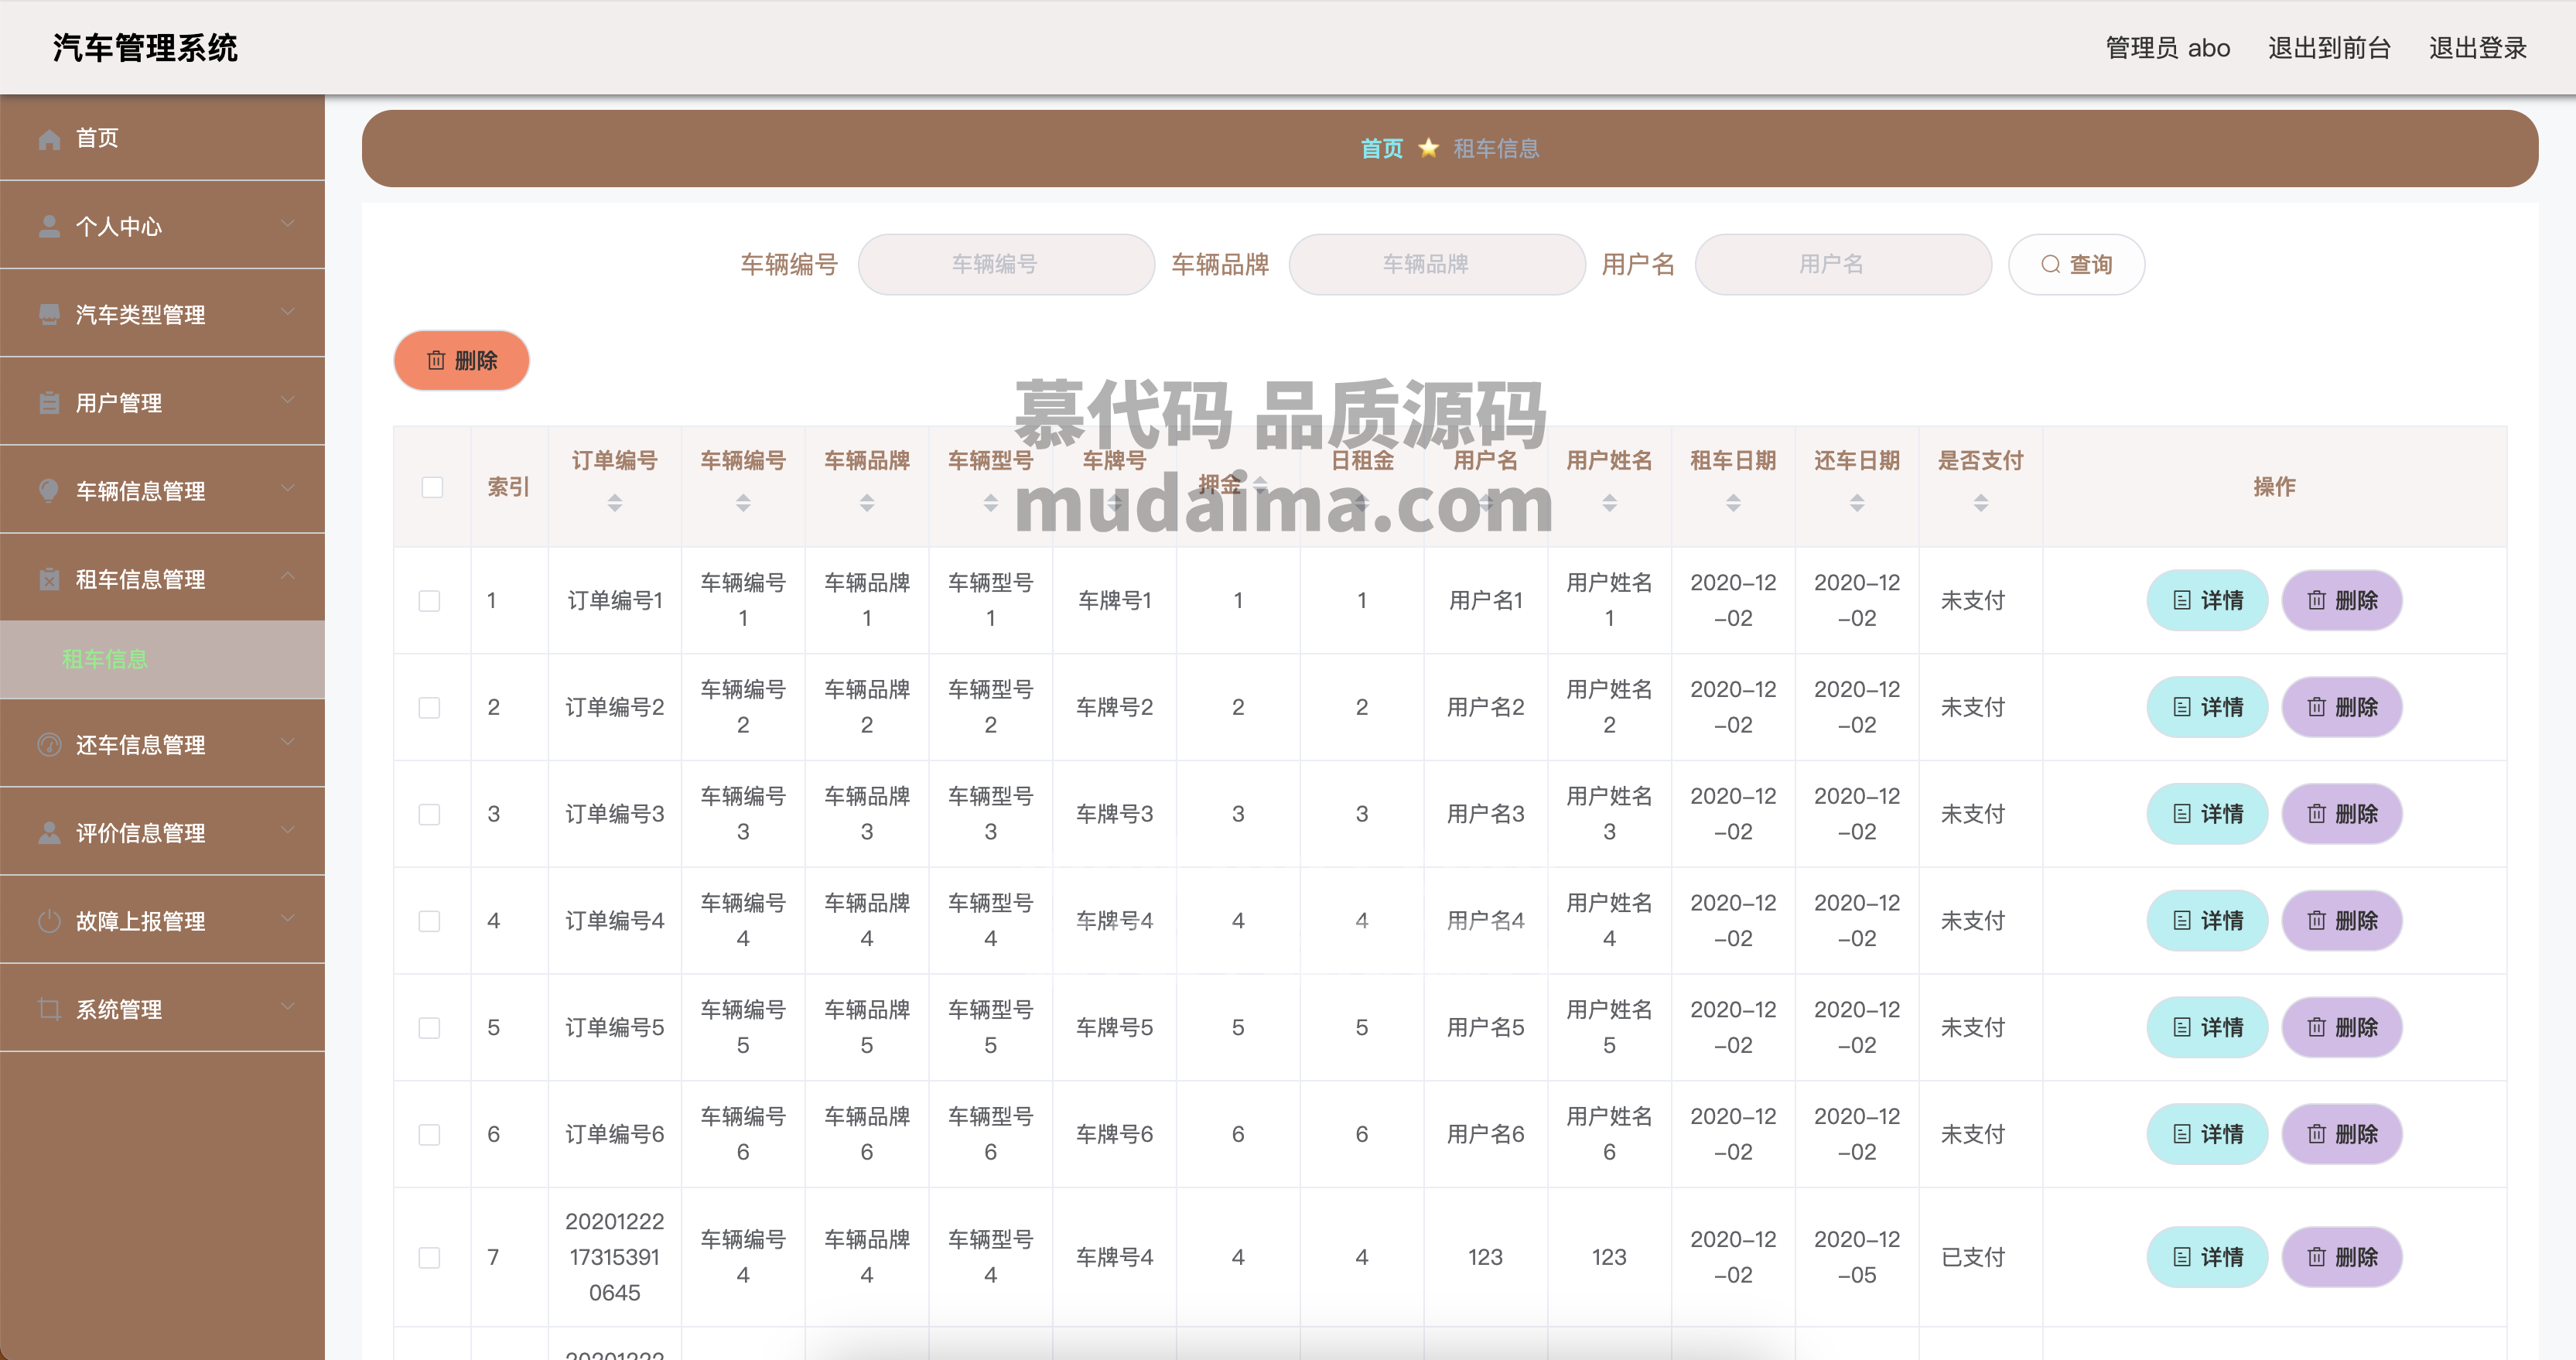
Task: Check the row with index 7
Action: [429, 1258]
